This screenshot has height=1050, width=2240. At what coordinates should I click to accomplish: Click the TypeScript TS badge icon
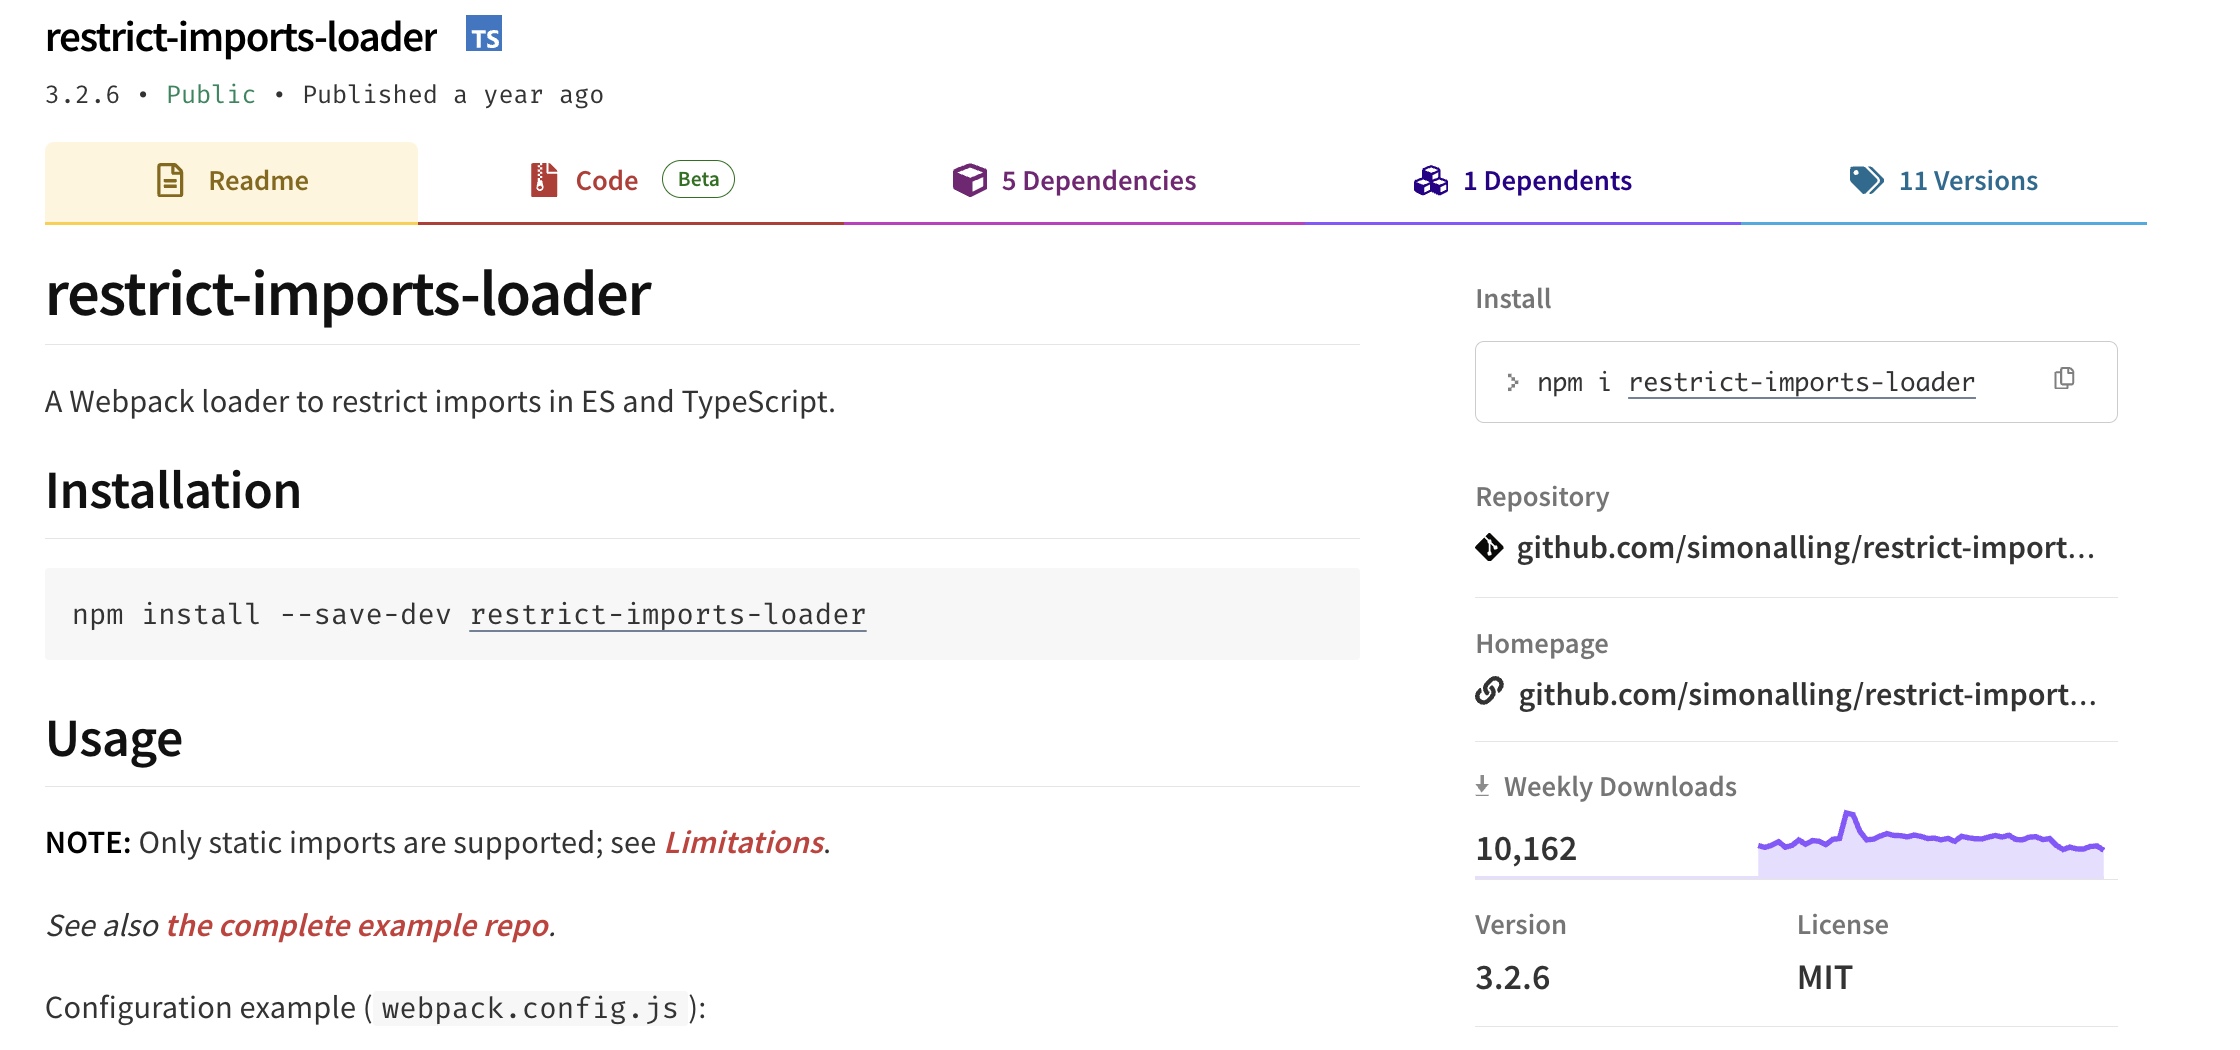point(484,35)
